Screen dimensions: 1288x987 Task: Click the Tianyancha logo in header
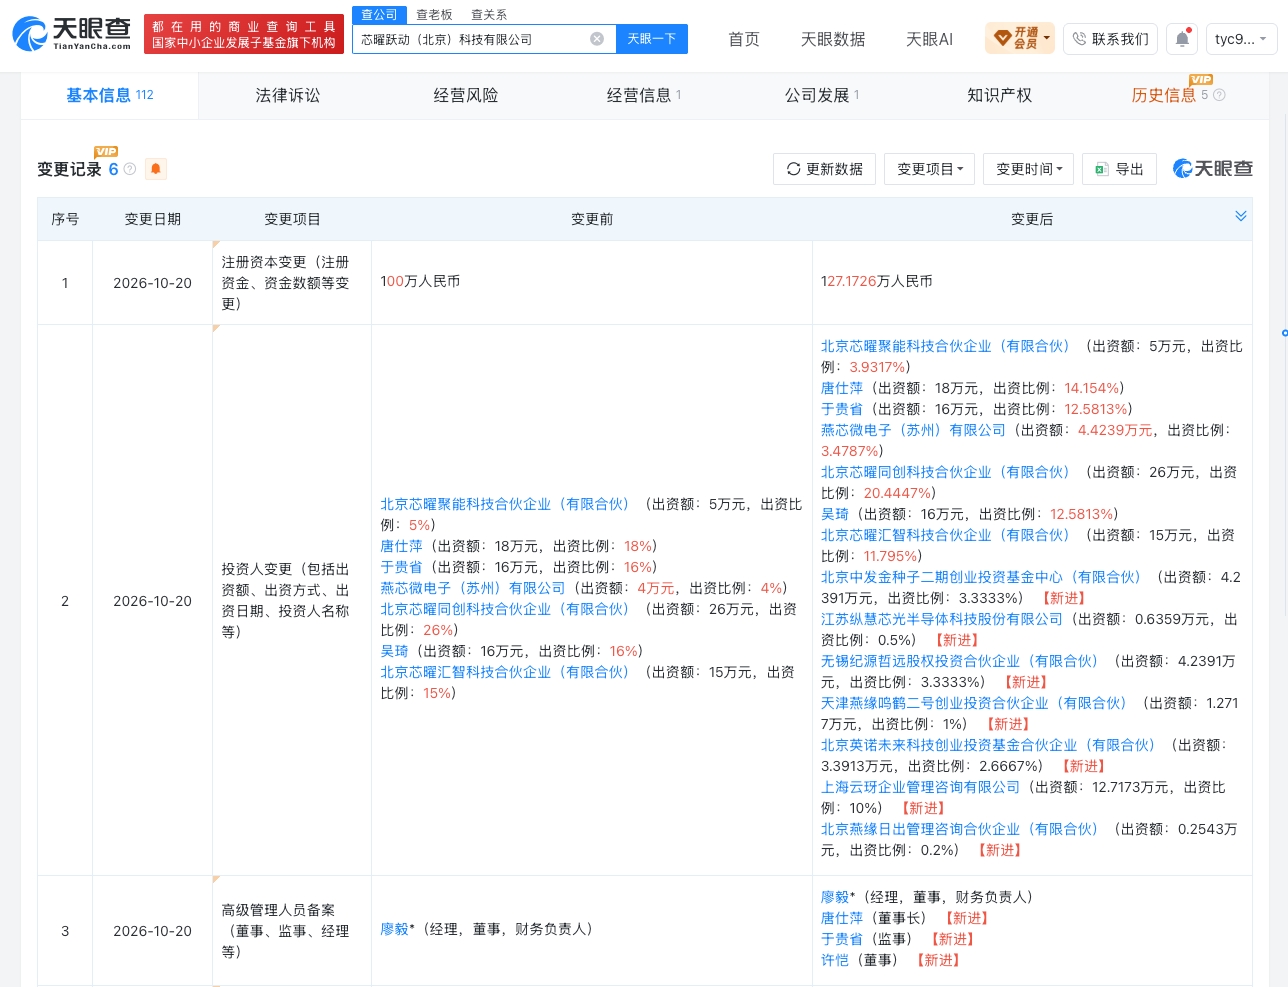[x=72, y=34]
